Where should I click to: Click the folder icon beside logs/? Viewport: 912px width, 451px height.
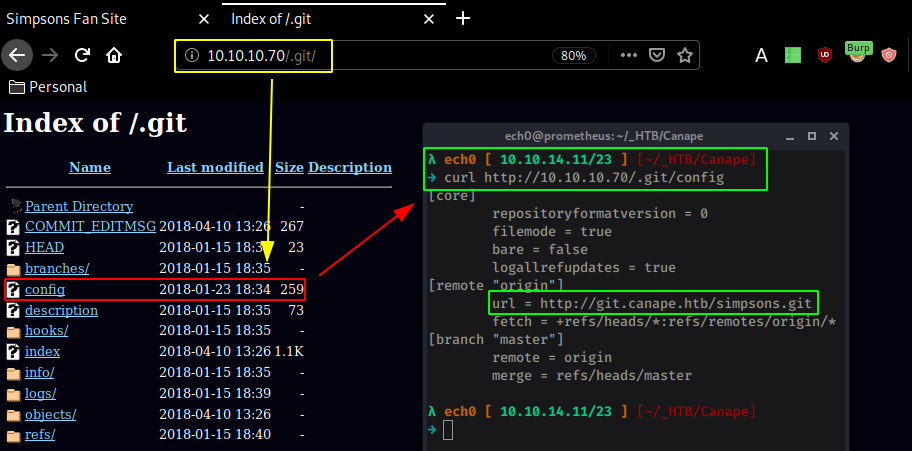point(13,394)
